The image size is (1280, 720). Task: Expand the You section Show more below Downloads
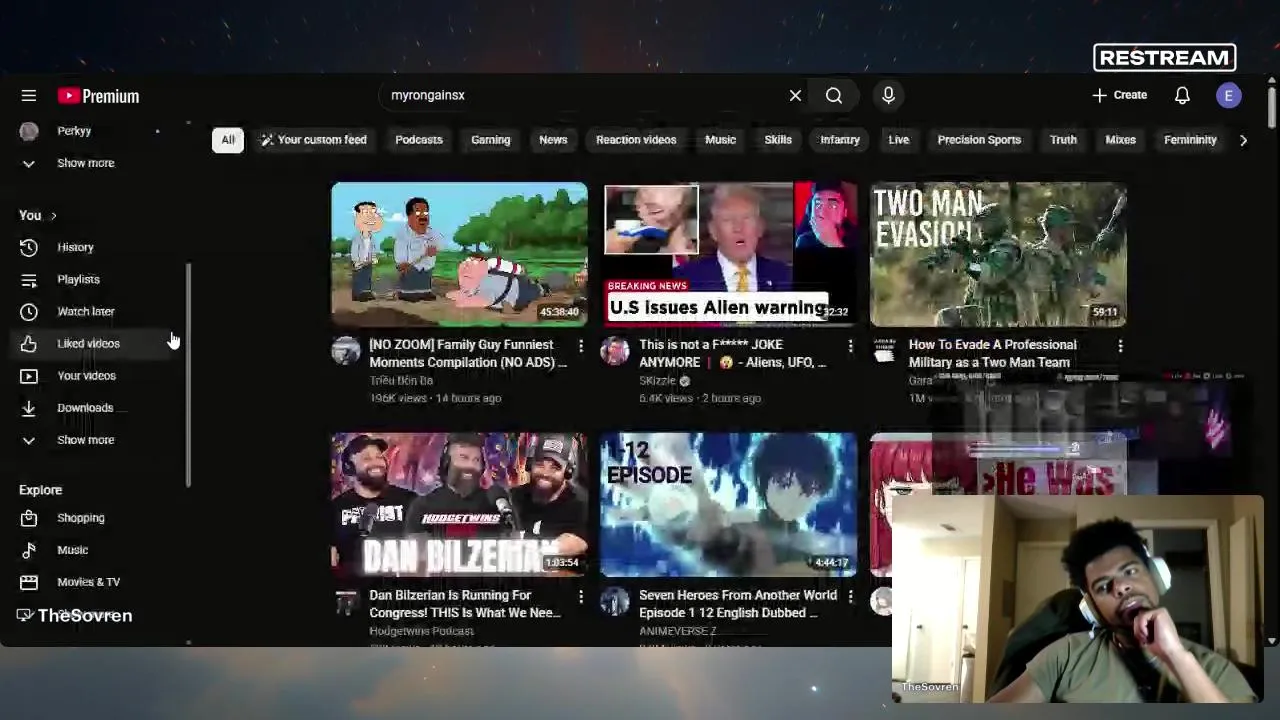click(x=96, y=440)
